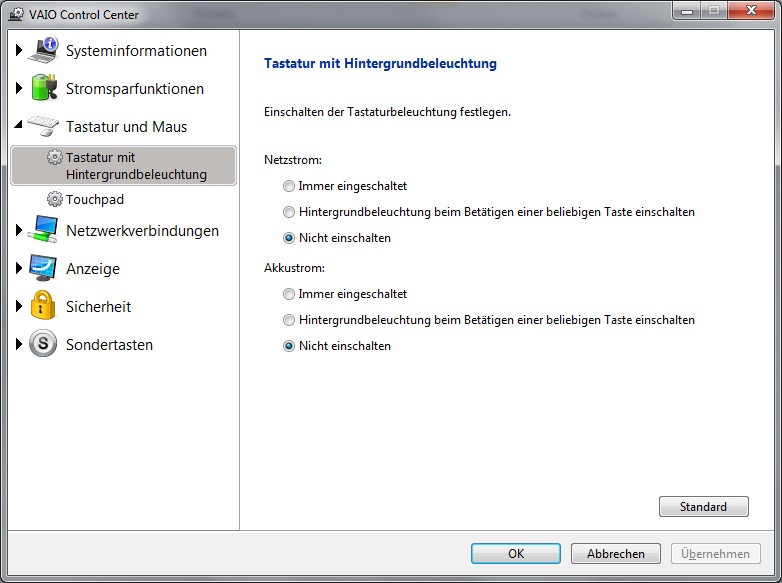
Task: Open the Systeminformationen category label
Action: coord(136,51)
